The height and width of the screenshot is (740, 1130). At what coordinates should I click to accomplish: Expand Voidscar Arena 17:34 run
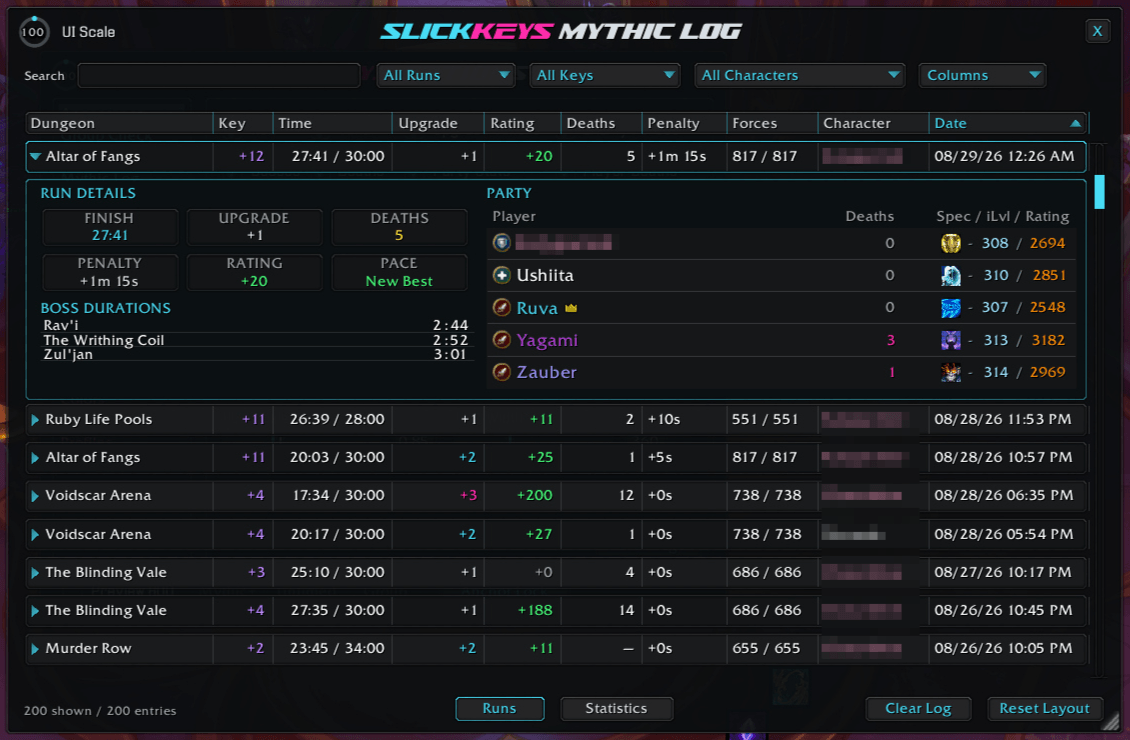click(35, 496)
